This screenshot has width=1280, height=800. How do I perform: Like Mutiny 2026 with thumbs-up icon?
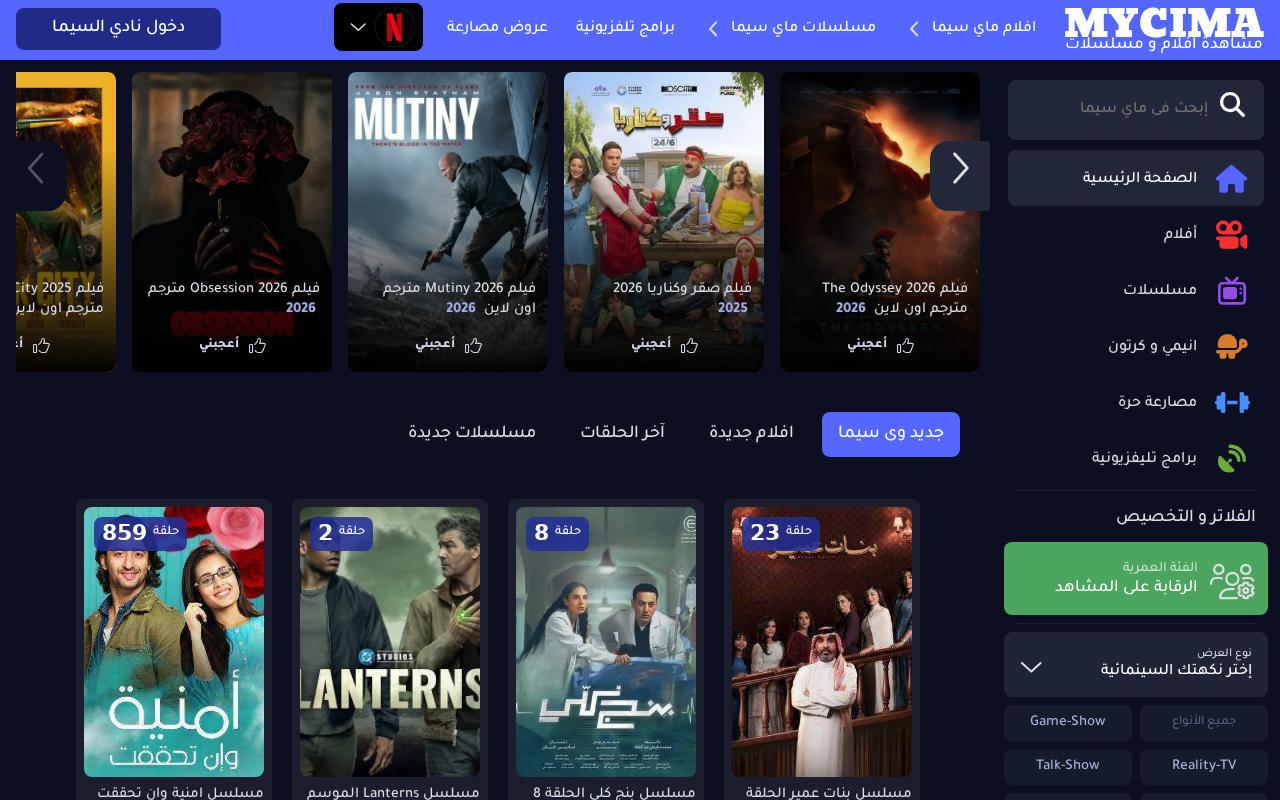pos(473,345)
